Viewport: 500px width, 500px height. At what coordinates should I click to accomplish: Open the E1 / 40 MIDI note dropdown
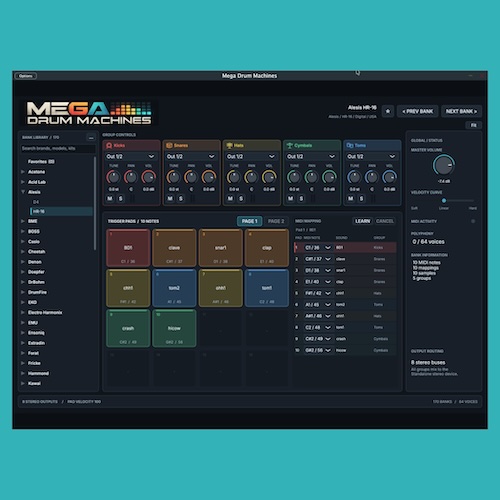point(318,282)
